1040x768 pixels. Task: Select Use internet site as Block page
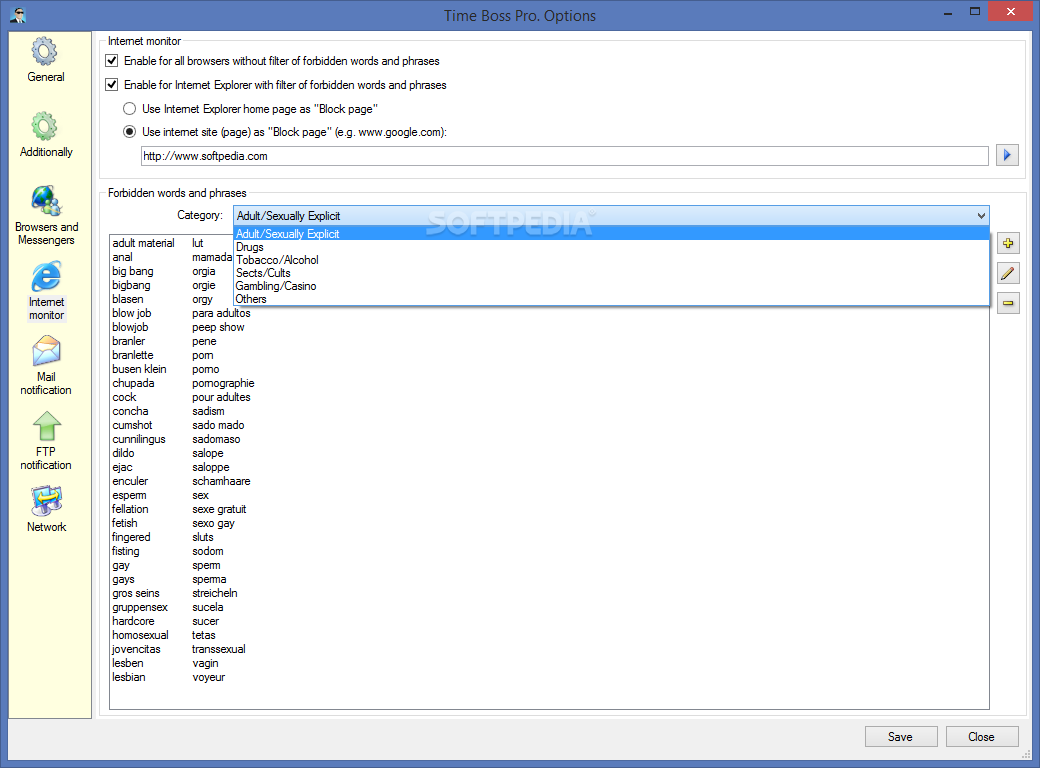(129, 132)
